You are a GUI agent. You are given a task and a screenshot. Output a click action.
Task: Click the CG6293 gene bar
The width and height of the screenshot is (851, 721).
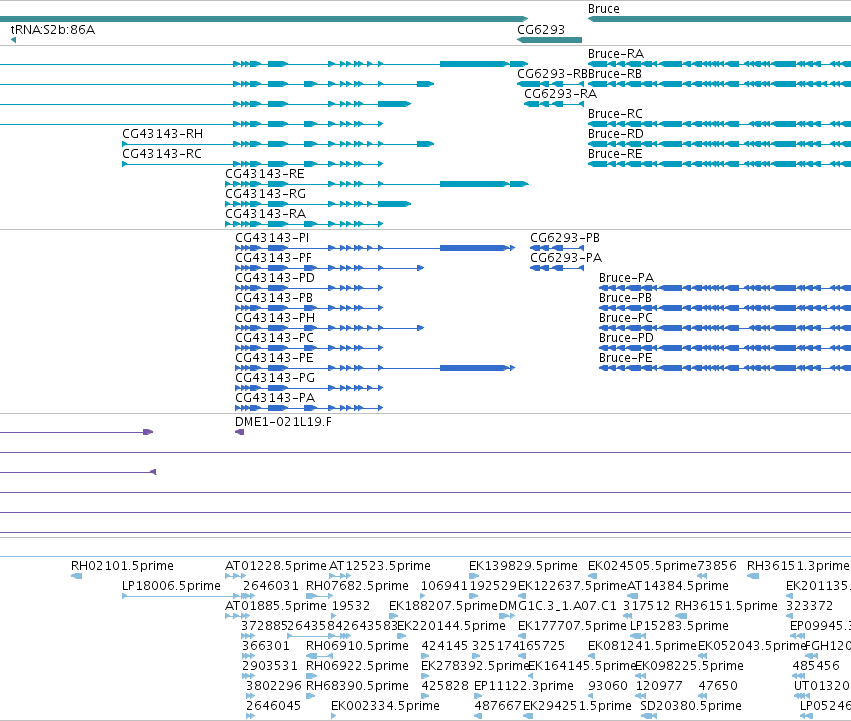tap(549, 40)
